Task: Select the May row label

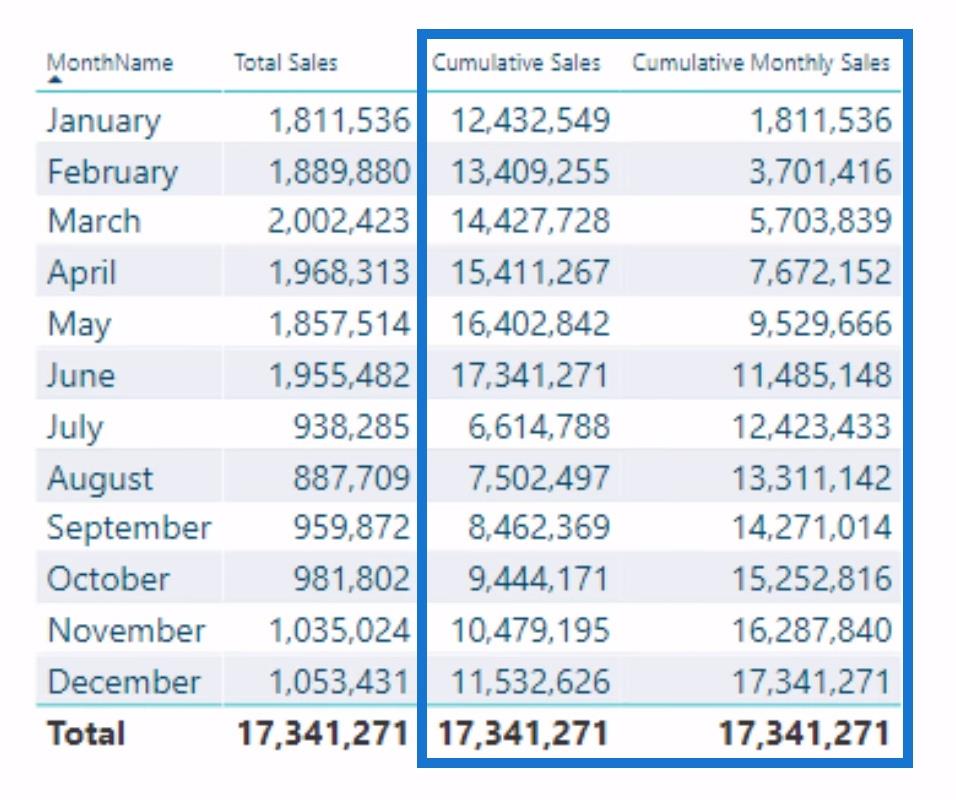Action: (79, 324)
